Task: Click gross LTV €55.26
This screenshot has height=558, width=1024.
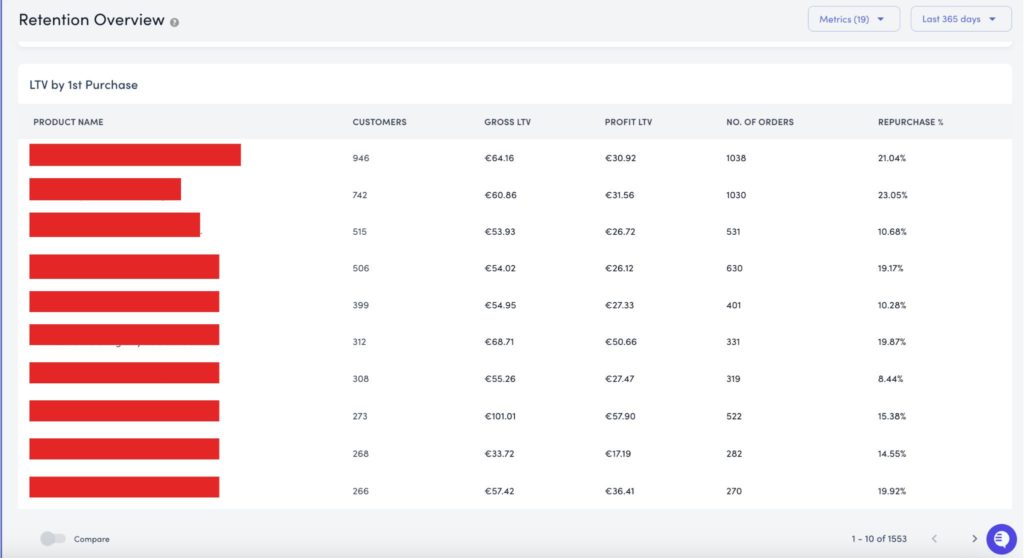Action: [500, 378]
